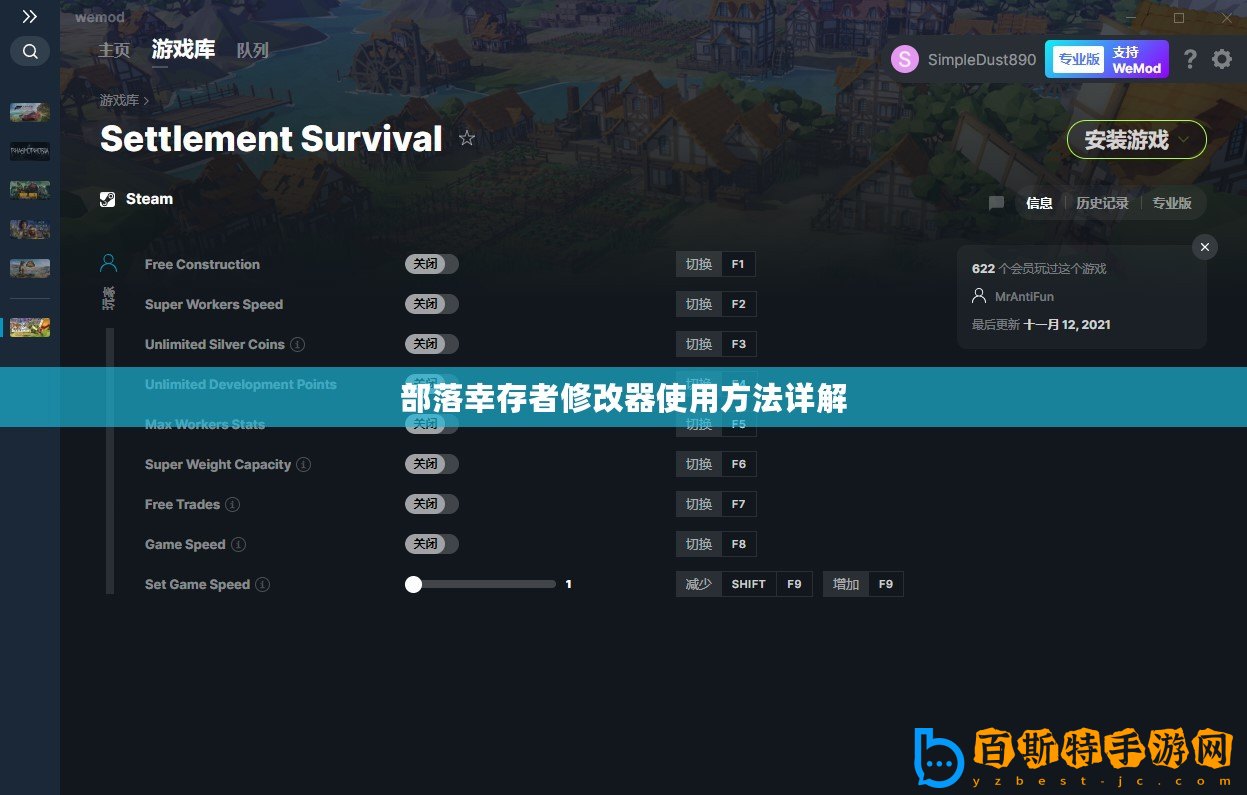1247x795 pixels.
Task: Click the 专业版 支持WeMod upgrade button
Action: pyautogui.click(x=1107, y=59)
